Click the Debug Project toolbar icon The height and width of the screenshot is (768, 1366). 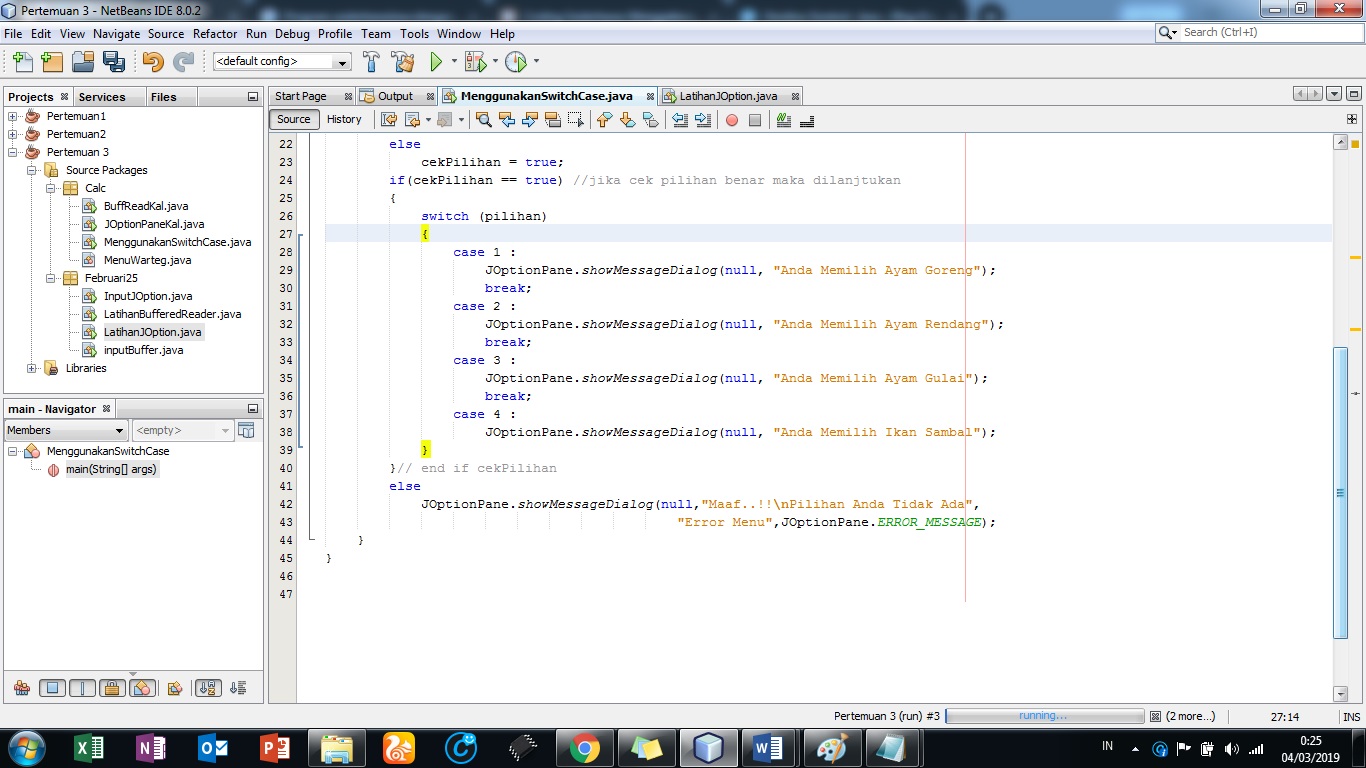(x=474, y=62)
